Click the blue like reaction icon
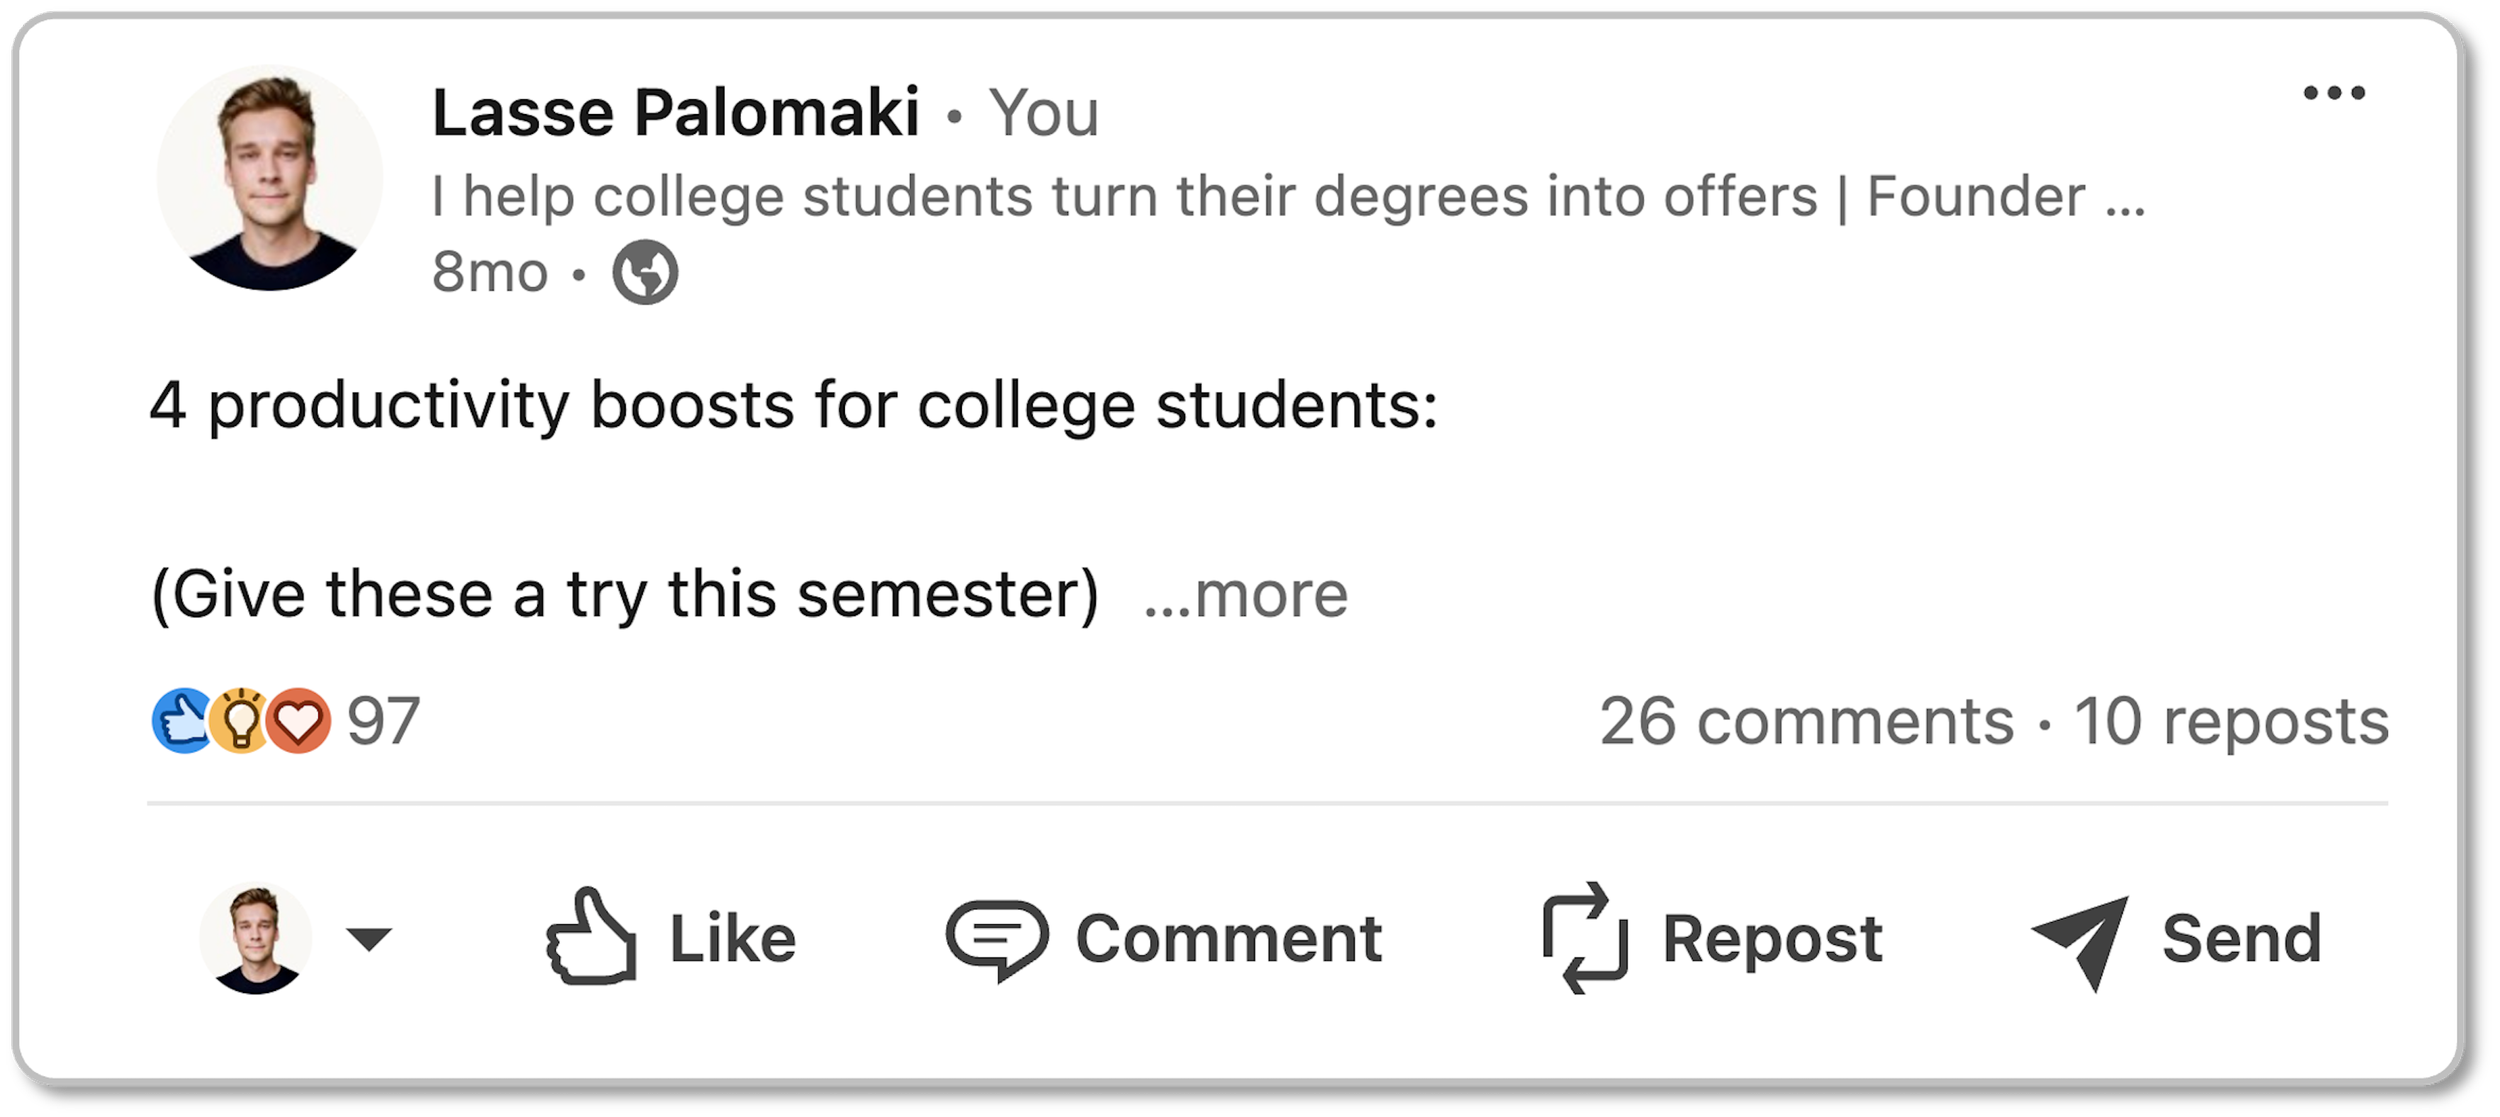Screen dimensions: 2500x1117 (182, 721)
